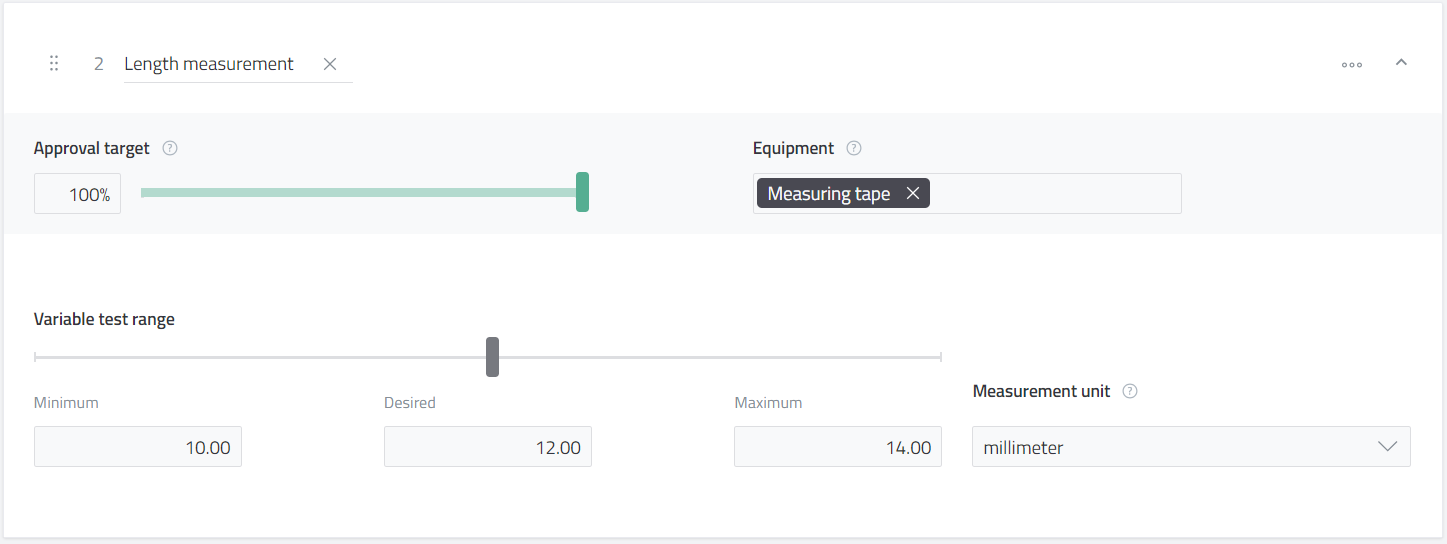Click the step number 2 label
This screenshot has width=1447, height=544.
99,64
